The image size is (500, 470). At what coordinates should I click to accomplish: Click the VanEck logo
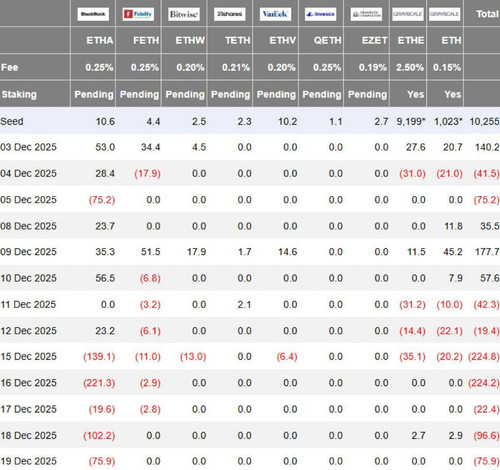pos(275,14)
